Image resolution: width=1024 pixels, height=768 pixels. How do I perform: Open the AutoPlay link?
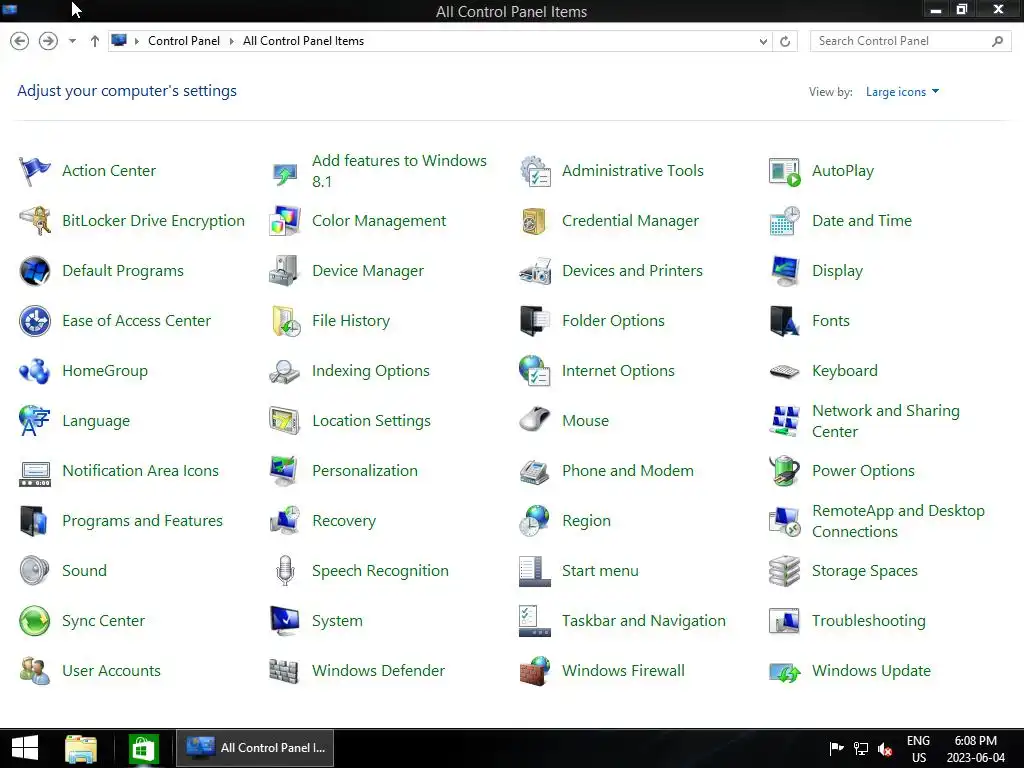(842, 171)
